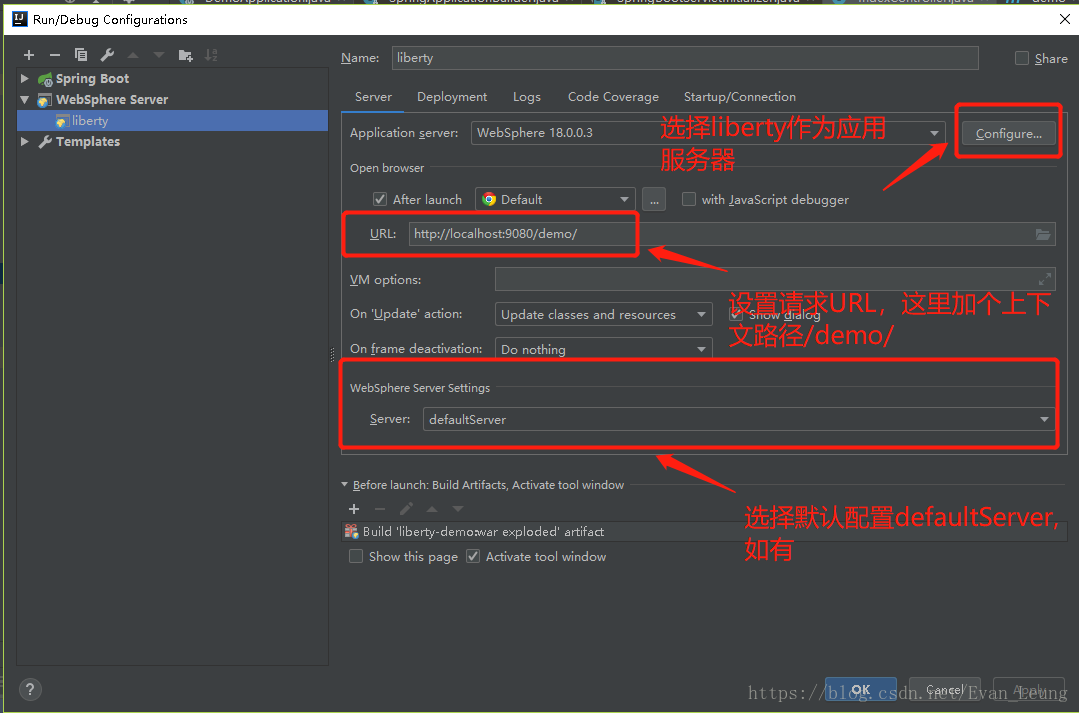Click the WebSphere Server node icon
Viewport: 1079px width, 713px height.
click(x=44, y=100)
